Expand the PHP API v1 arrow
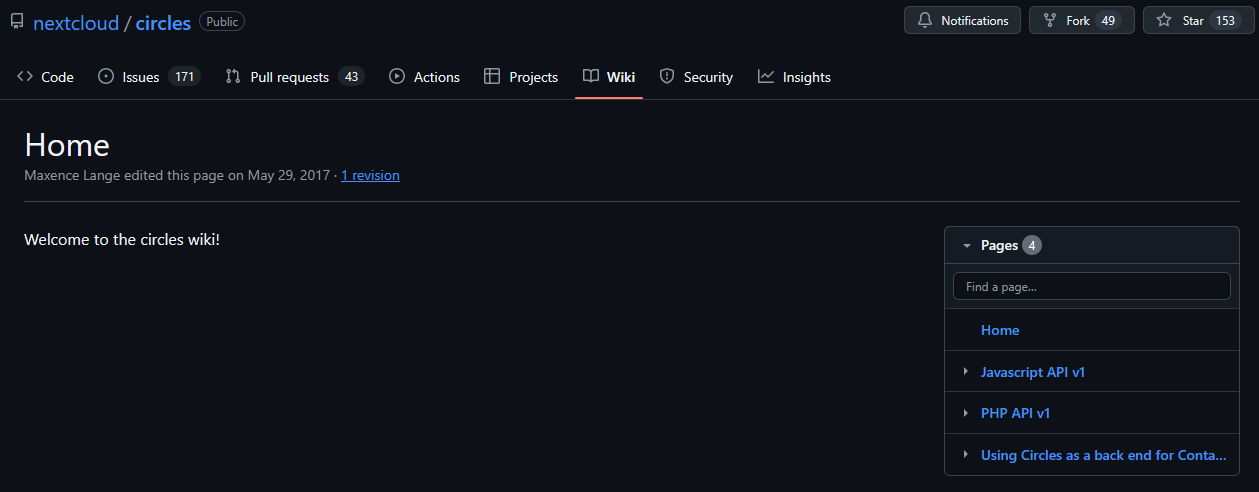The width and height of the screenshot is (1259, 492). tap(966, 413)
